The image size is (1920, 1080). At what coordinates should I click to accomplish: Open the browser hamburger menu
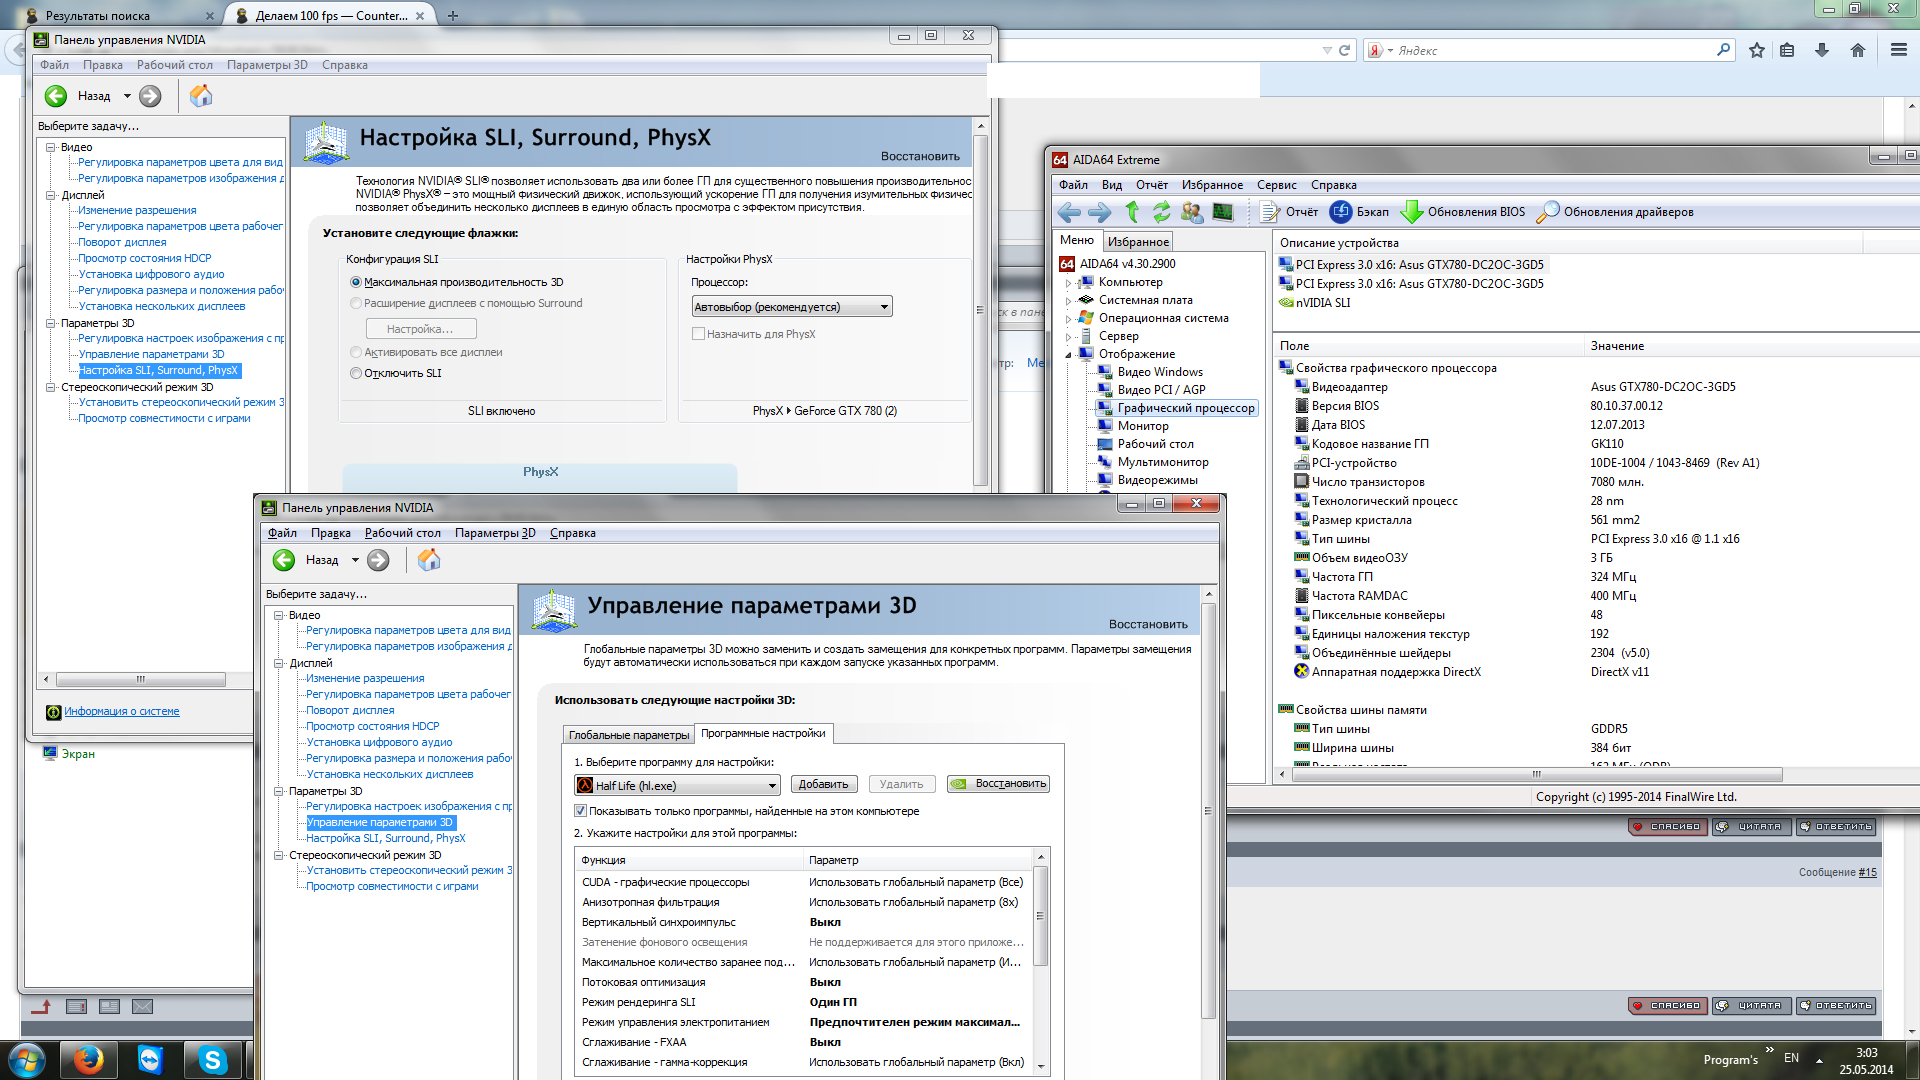[x=1899, y=50]
